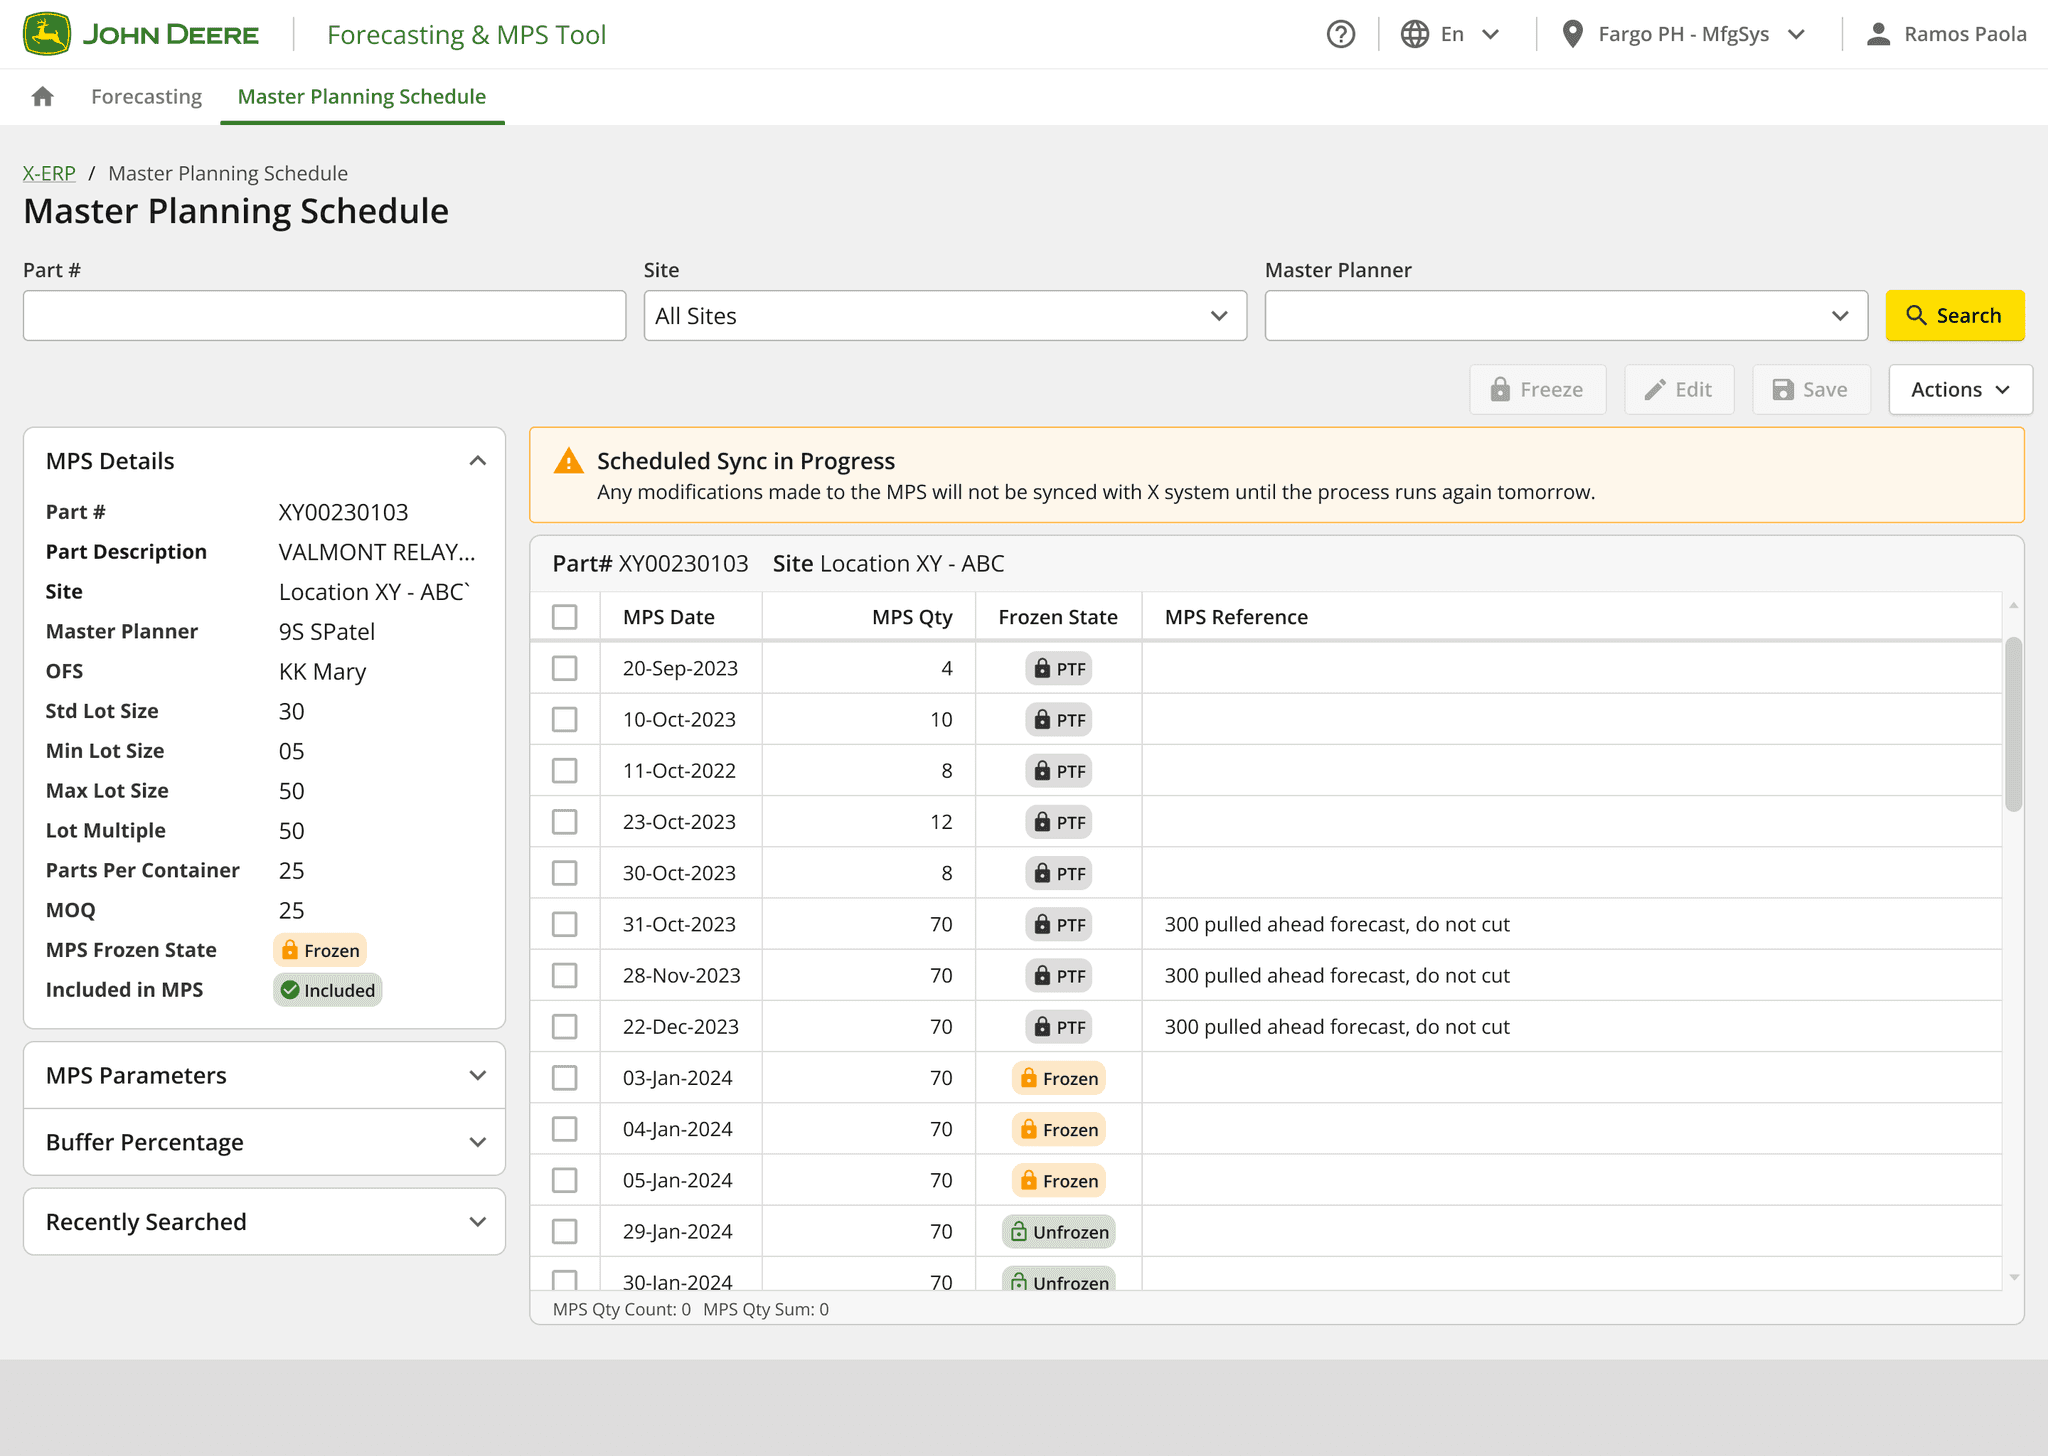This screenshot has height=1456, width=2048.
Task: Click the Unfrozen badge for 29-Jan-2024
Action: click(x=1058, y=1232)
